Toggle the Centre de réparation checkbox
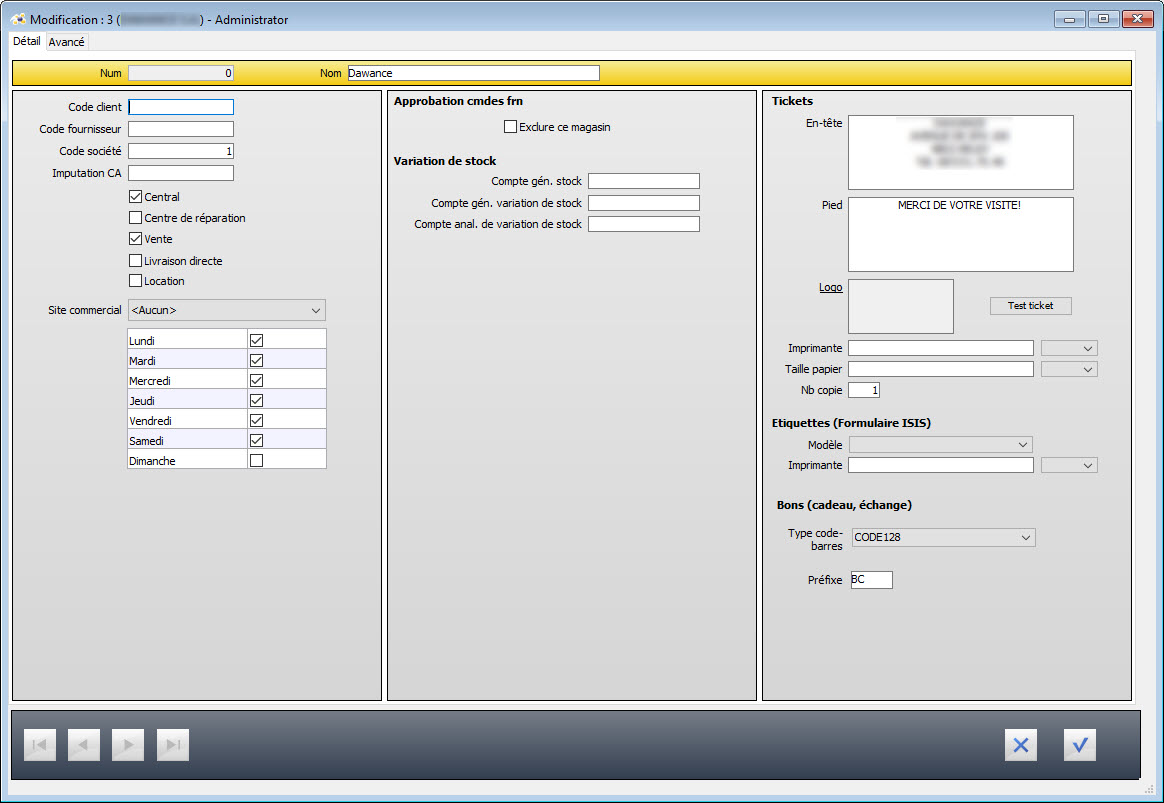 click(x=136, y=218)
